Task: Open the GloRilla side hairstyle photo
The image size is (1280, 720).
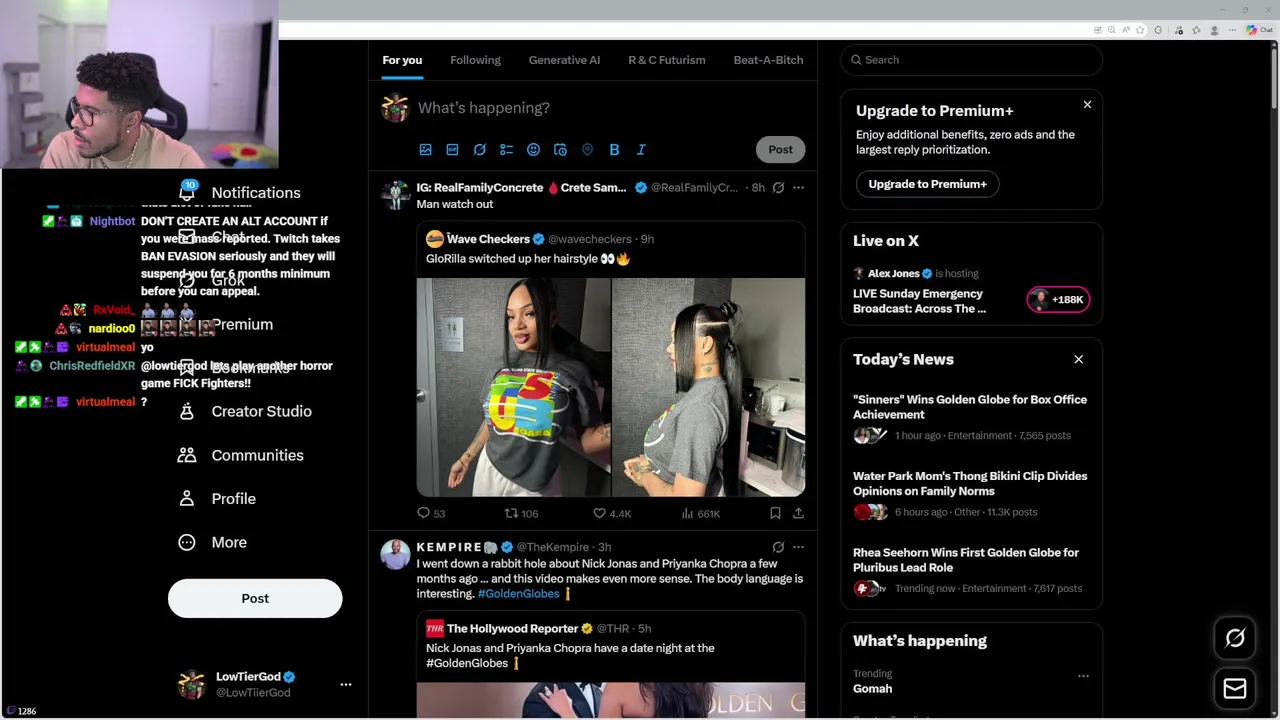Action: tap(708, 387)
